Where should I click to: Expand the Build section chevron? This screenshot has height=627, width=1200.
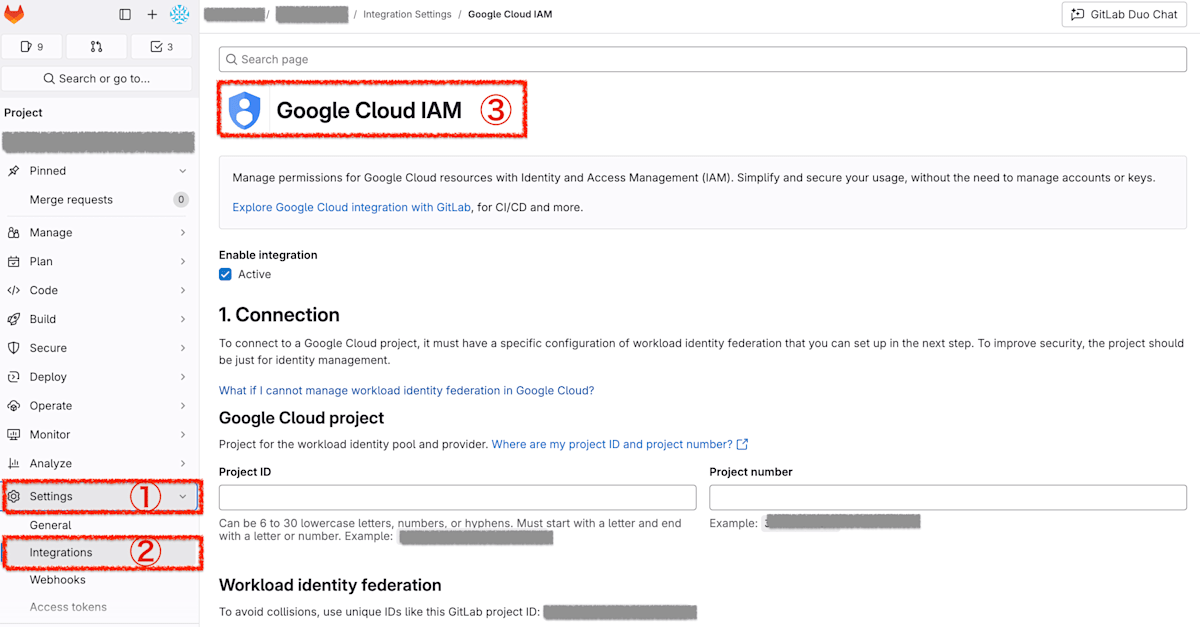pyautogui.click(x=182, y=320)
